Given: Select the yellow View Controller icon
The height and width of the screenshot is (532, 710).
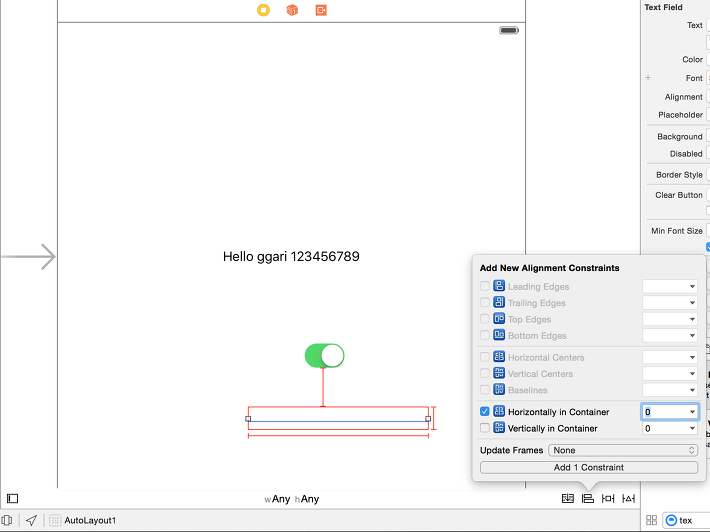Looking at the screenshot, I should pyautogui.click(x=263, y=10).
